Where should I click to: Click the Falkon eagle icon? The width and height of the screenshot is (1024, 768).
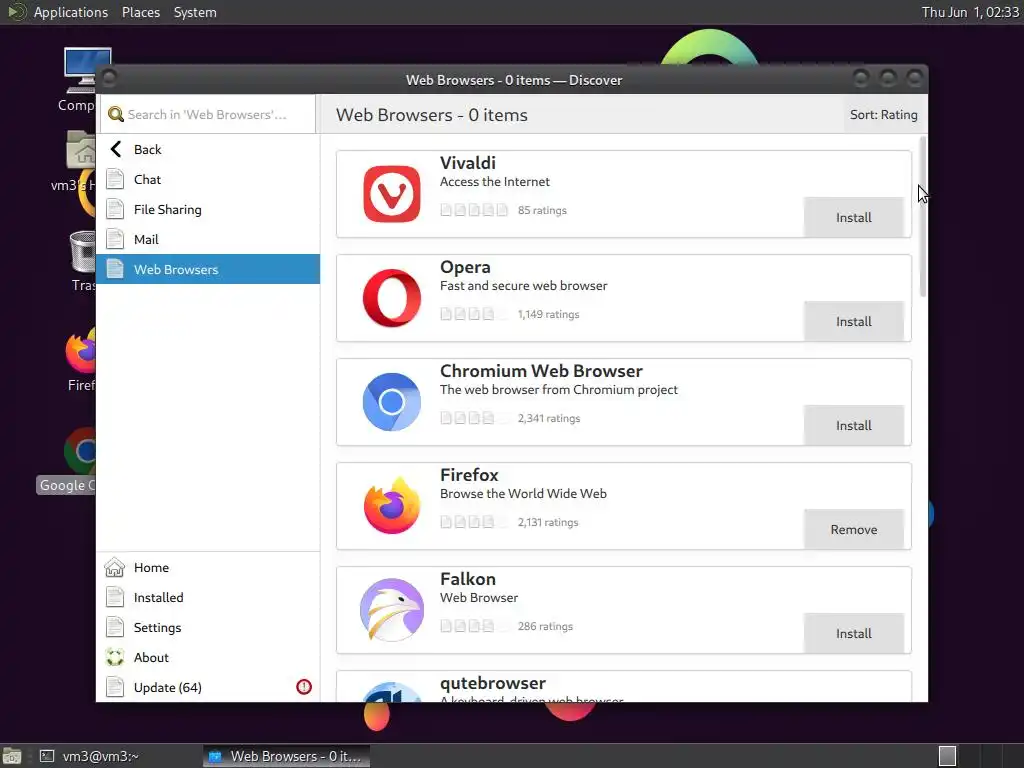[392, 609]
